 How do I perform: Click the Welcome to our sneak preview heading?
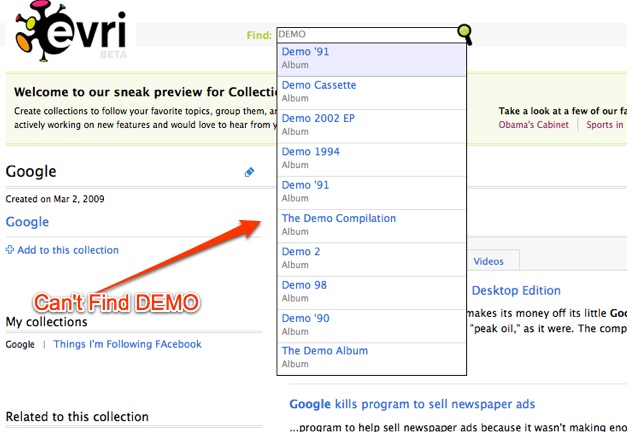[145, 92]
